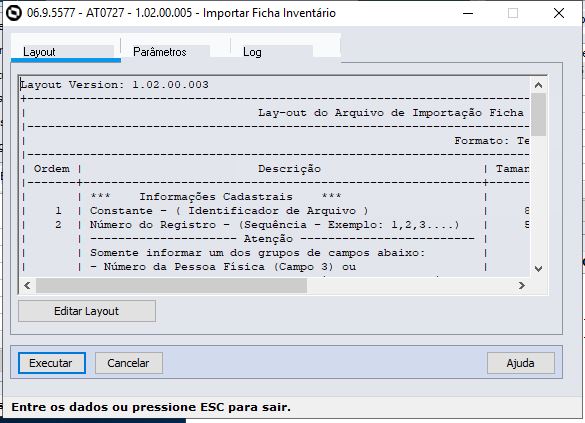Click the vertical scrollbar up arrow
The height and width of the screenshot is (423, 585).
[538, 85]
